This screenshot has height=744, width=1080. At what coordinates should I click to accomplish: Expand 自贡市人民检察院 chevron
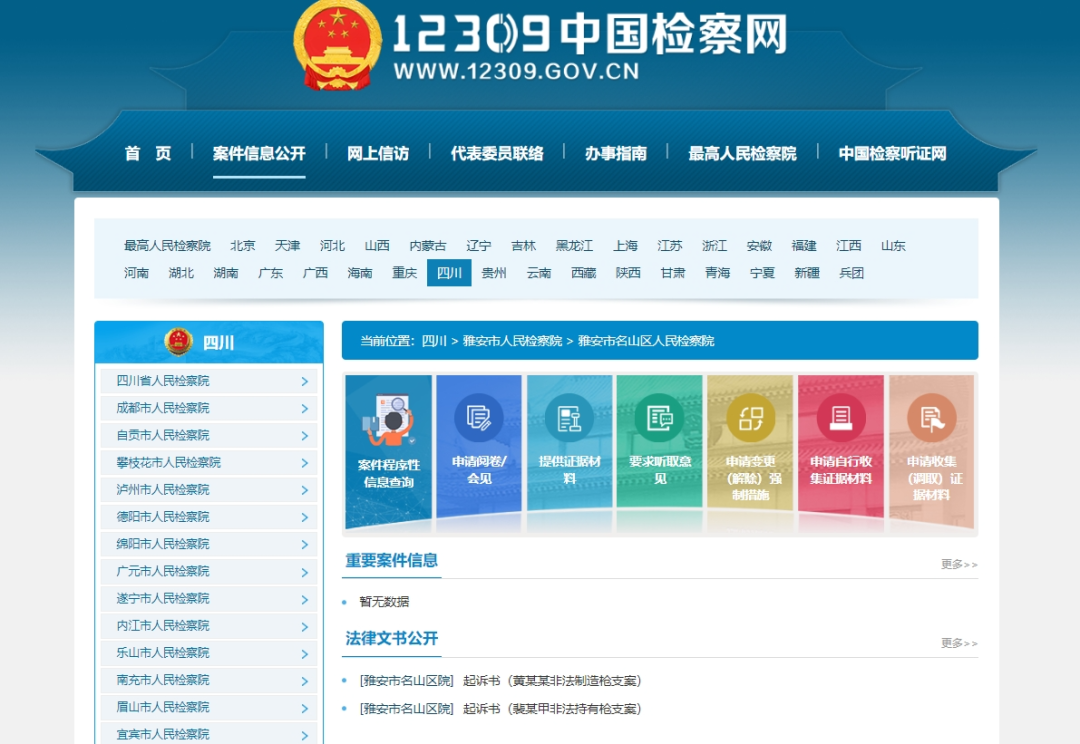(304, 435)
